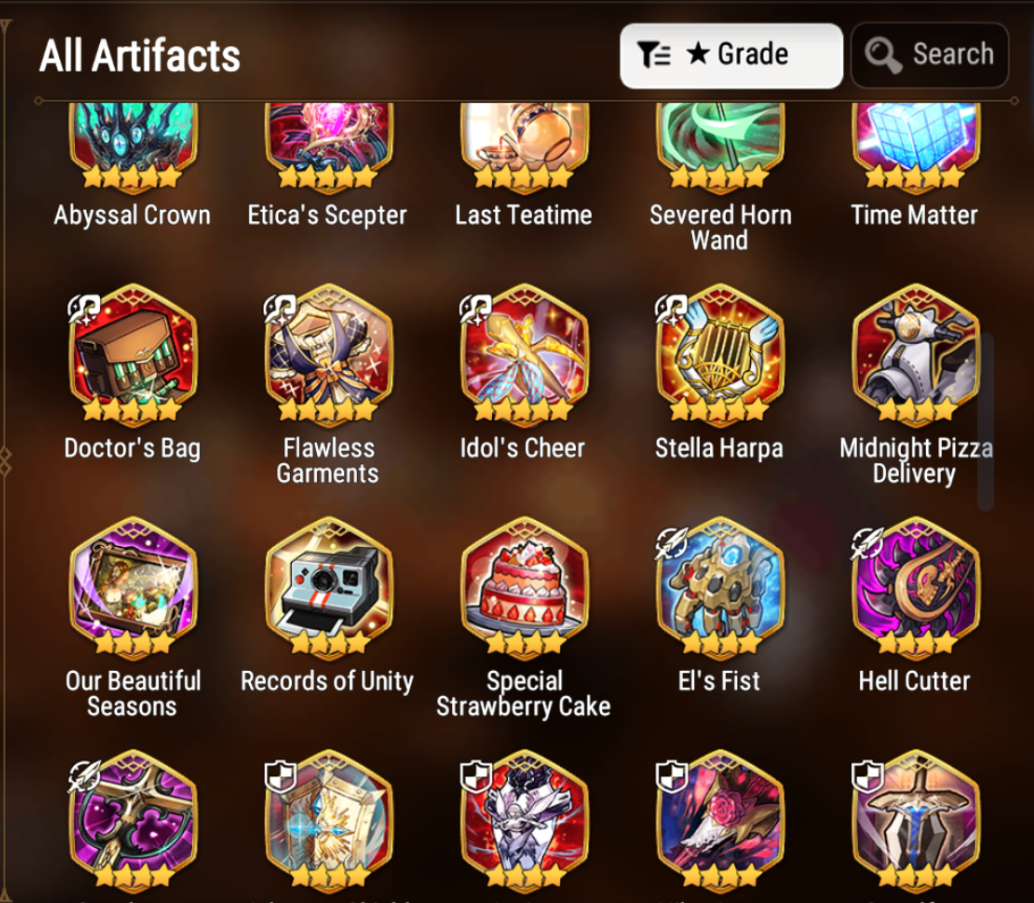Select the Doctor's Bag artifact icon
Viewport: 1034px width, 903px height.
click(133, 354)
